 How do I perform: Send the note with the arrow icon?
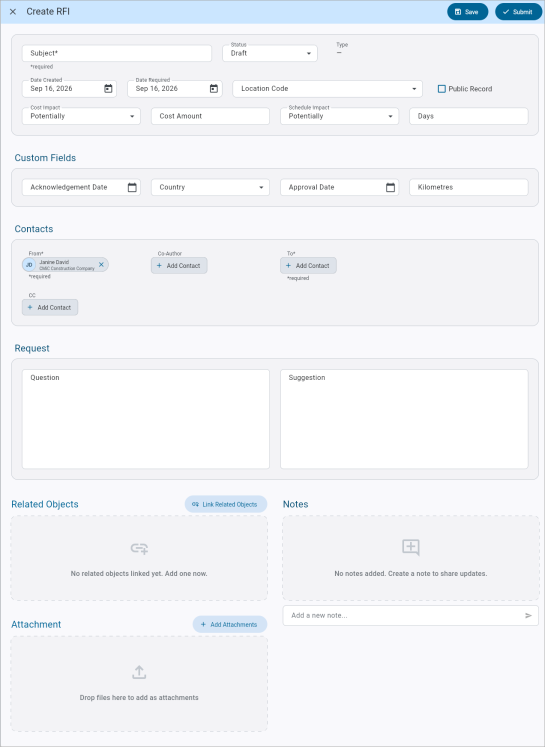click(x=528, y=616)
